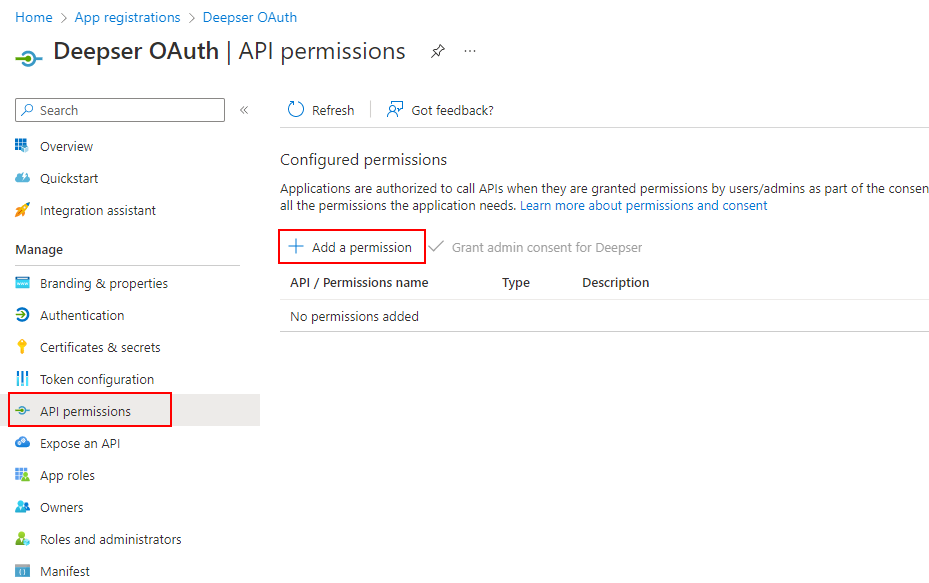Open Expose an API

[80, 443]
